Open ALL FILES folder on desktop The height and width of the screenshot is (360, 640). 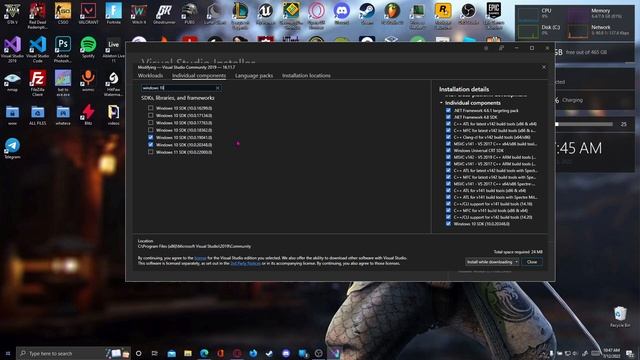click(38, 115)
